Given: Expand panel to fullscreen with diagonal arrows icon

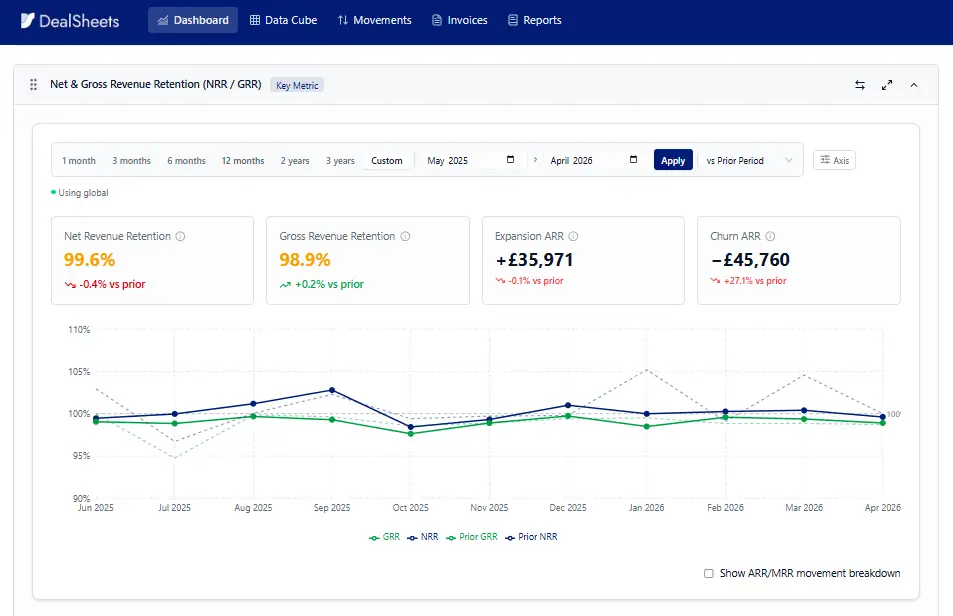Looking at the screenshot, I should pyautogui.click(x=887, y=85).
